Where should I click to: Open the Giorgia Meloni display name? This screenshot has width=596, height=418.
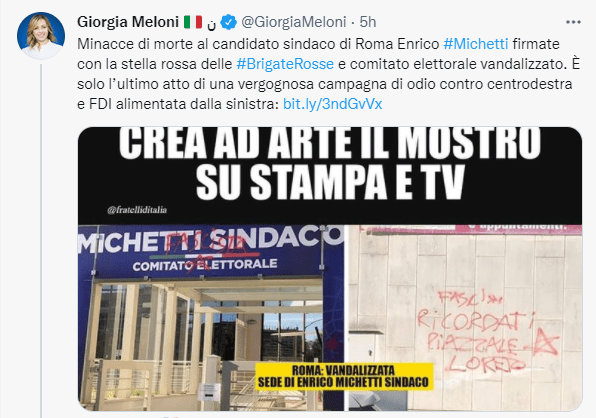tap(128, 22)
